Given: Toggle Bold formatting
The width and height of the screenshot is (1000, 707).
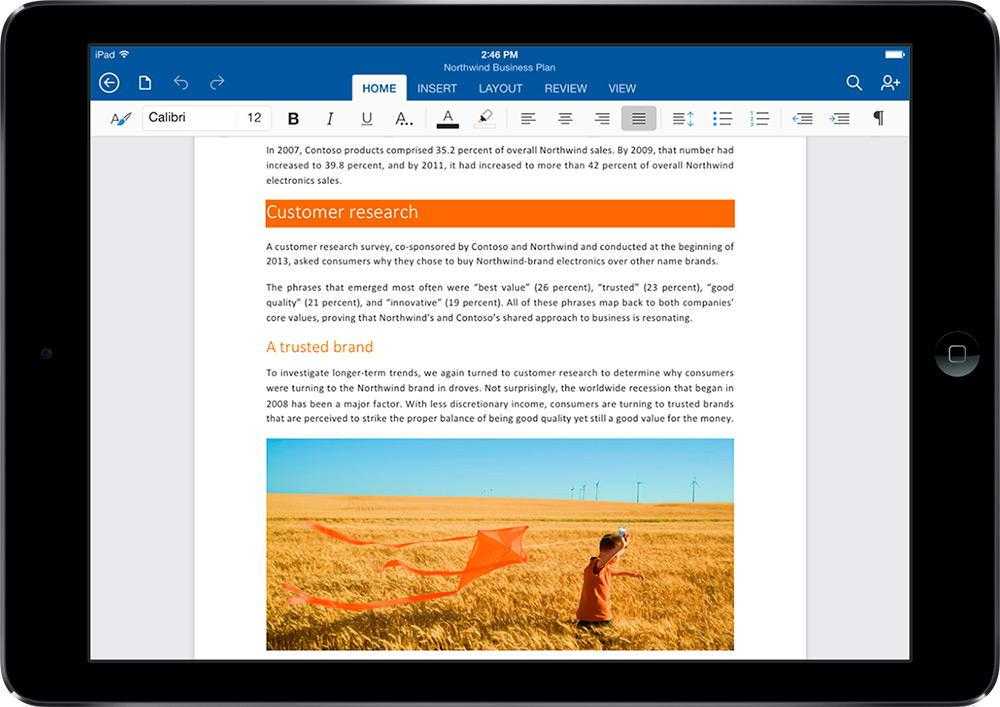Looking at the screenshot, I should [293, 119].
